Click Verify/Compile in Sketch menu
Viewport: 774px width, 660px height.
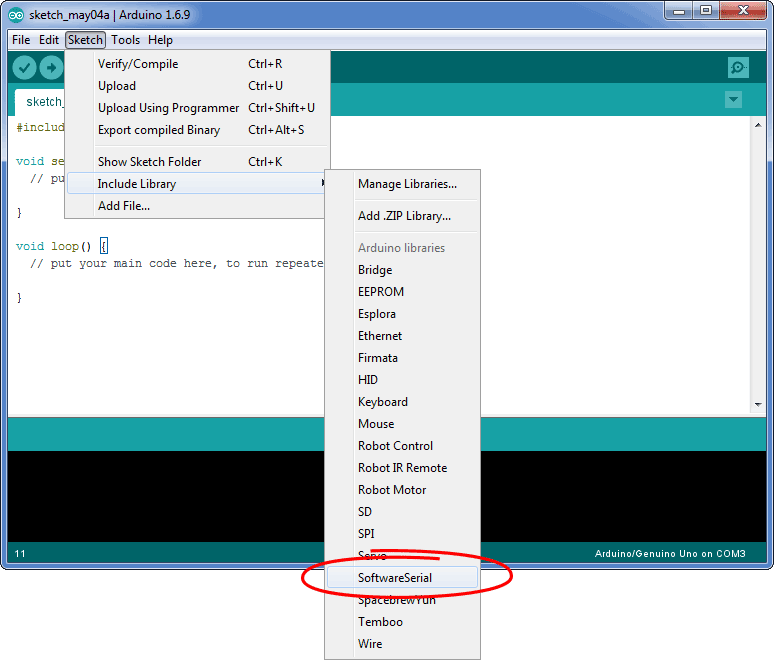point(138,64)
